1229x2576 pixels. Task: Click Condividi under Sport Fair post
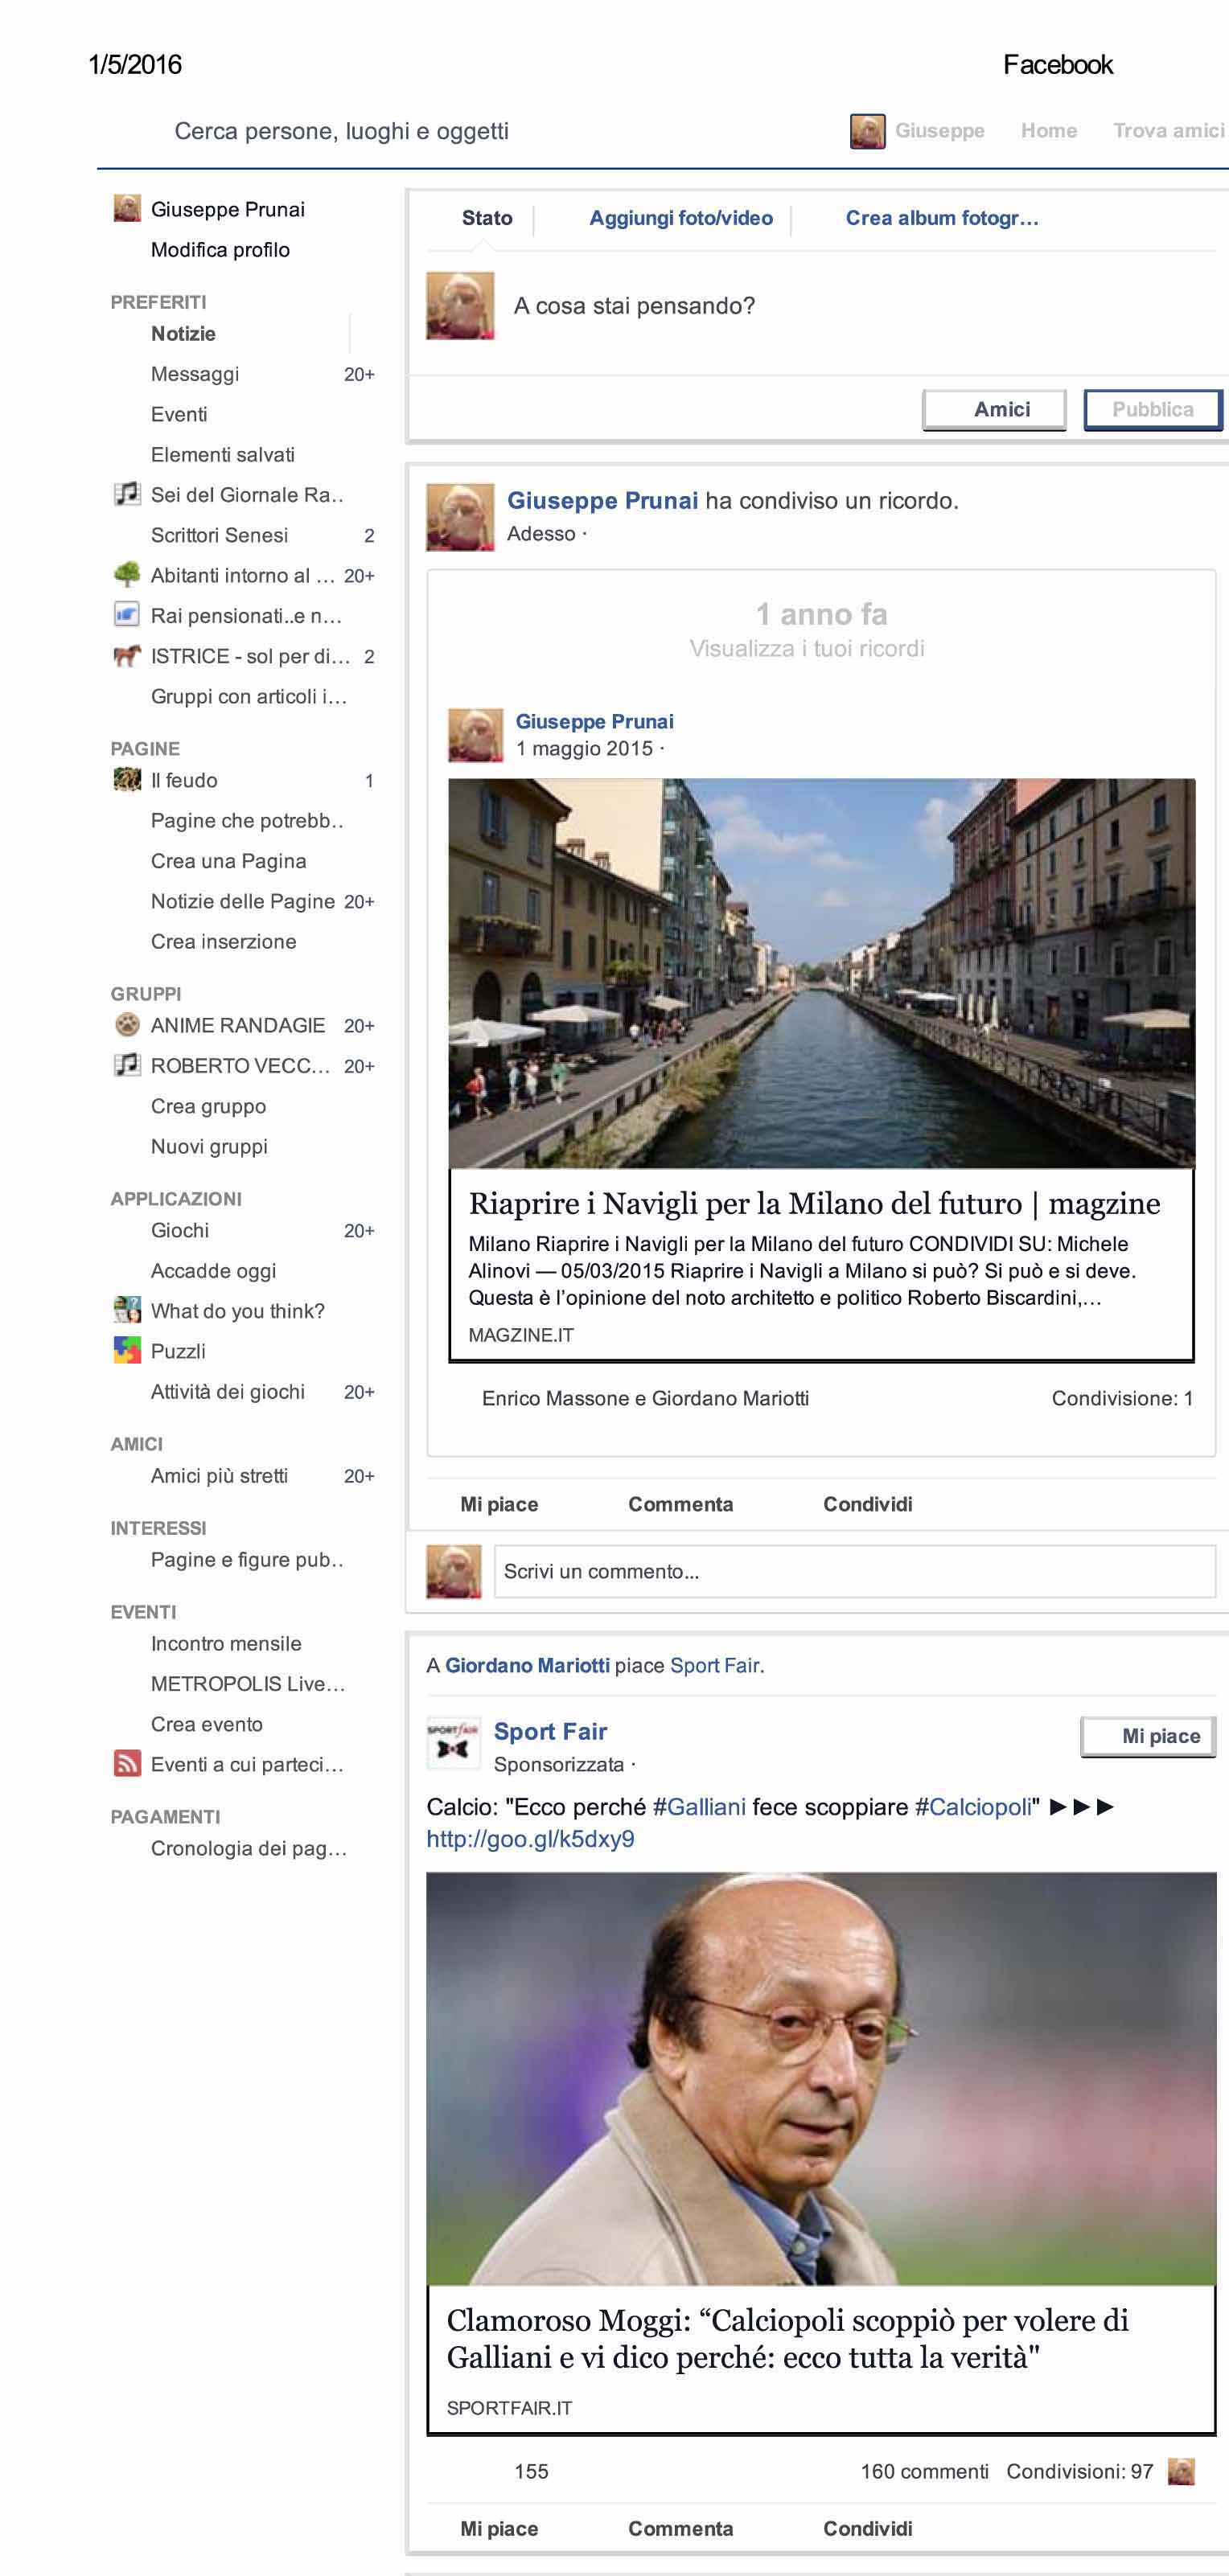[868, 2528]
